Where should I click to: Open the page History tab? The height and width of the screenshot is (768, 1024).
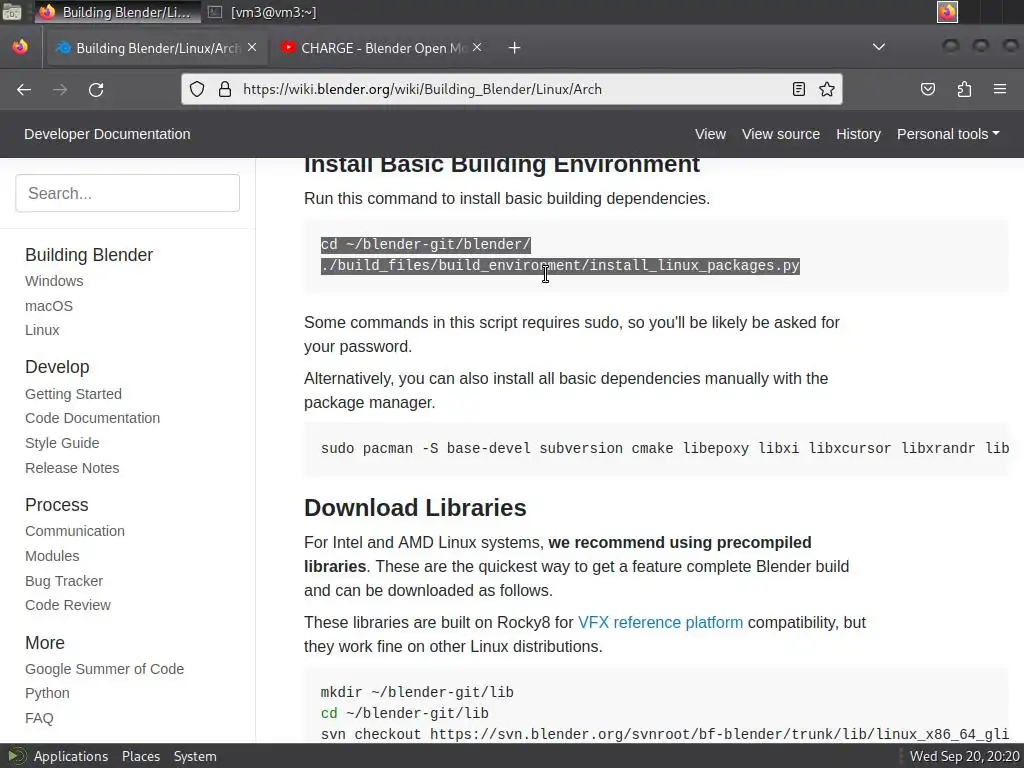[x=858, y=134]
